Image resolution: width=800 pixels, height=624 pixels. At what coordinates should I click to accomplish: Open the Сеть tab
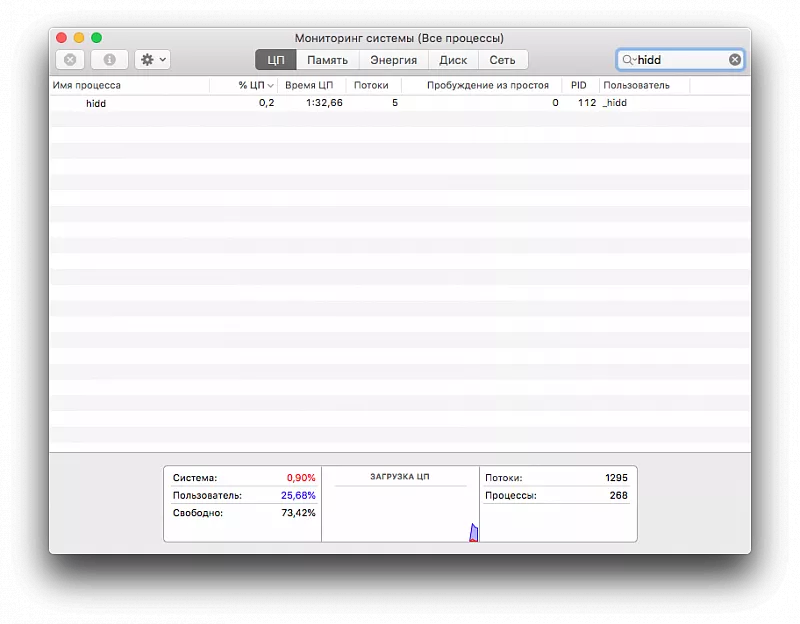(502, 60)
